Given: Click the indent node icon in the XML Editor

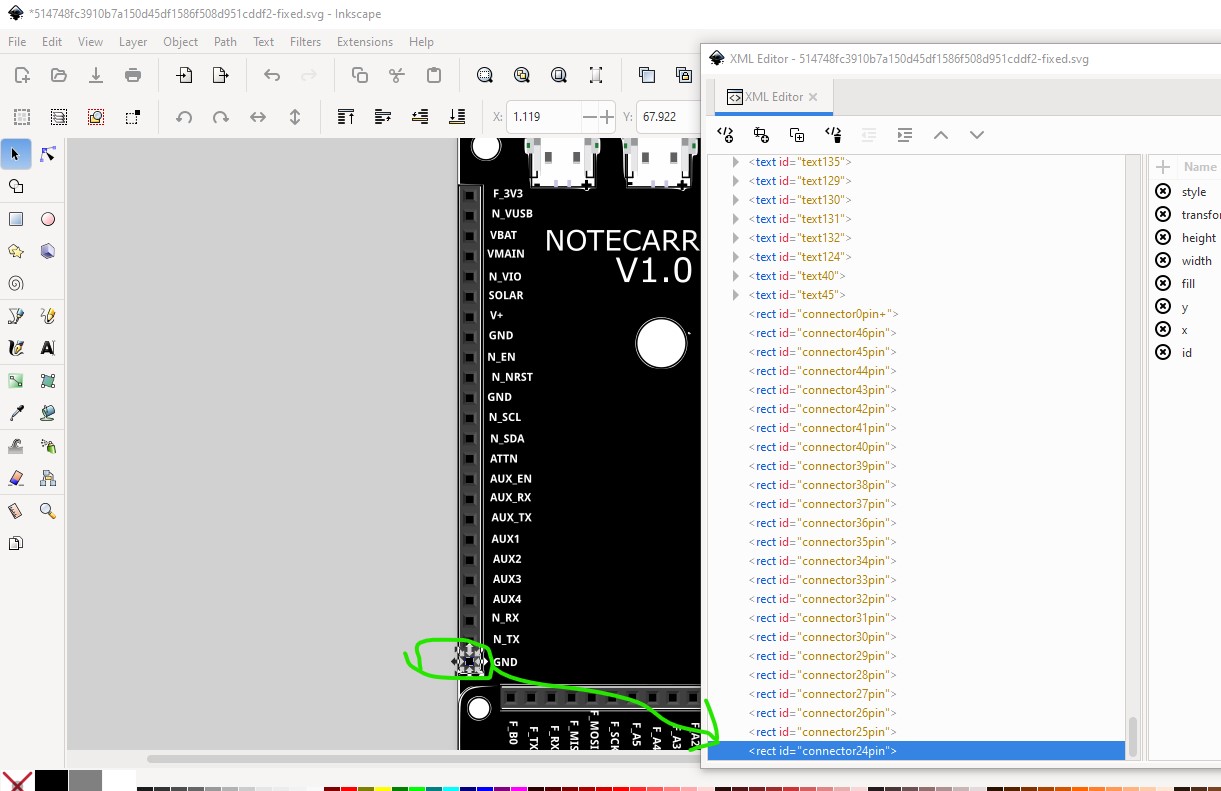Looking at the screenshot, I should tap(905, 135).
